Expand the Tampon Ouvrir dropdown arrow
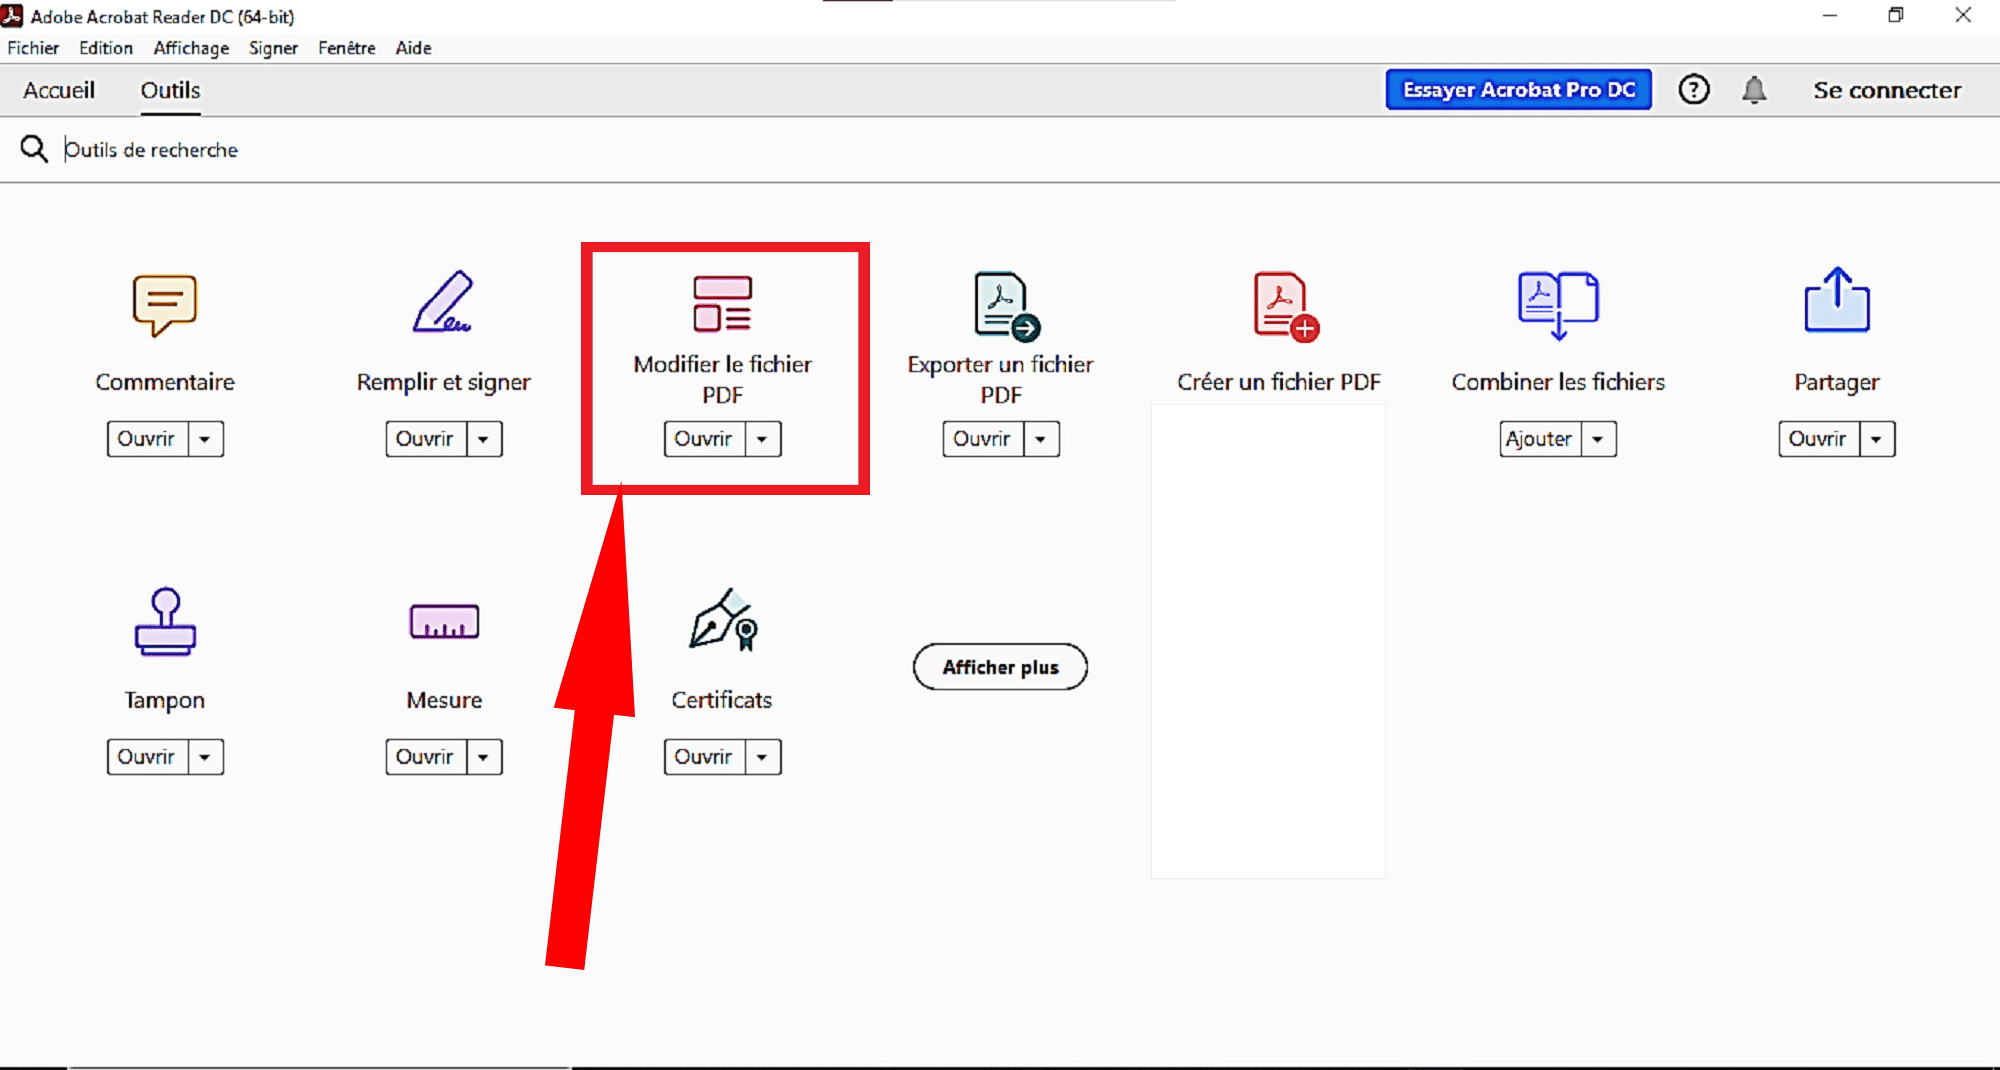 205,757
